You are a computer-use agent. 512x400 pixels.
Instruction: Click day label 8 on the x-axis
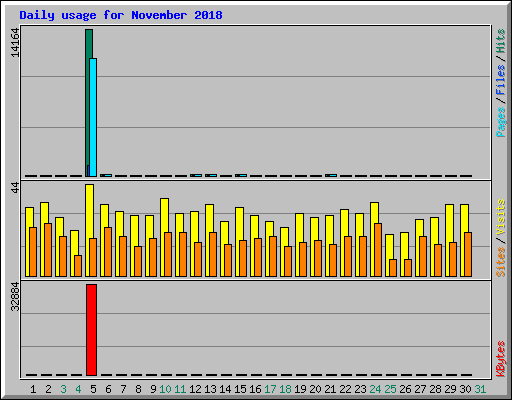[138, 389]
